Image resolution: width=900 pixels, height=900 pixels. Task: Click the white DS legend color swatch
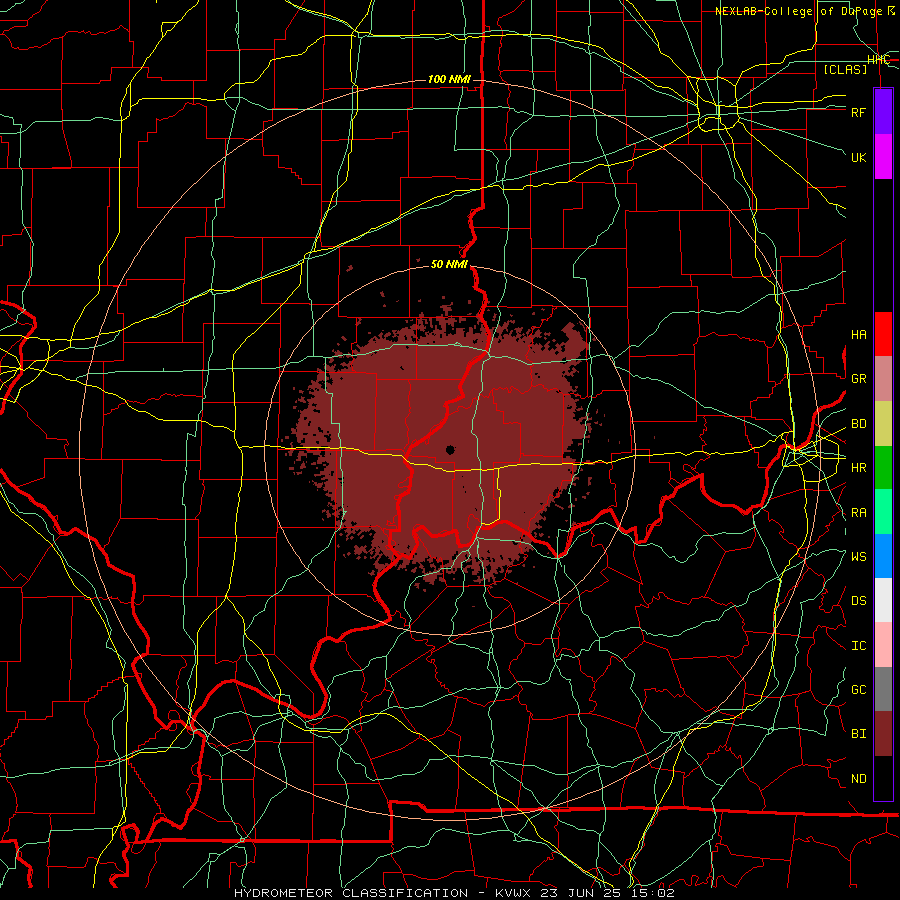tap(883, 600)
